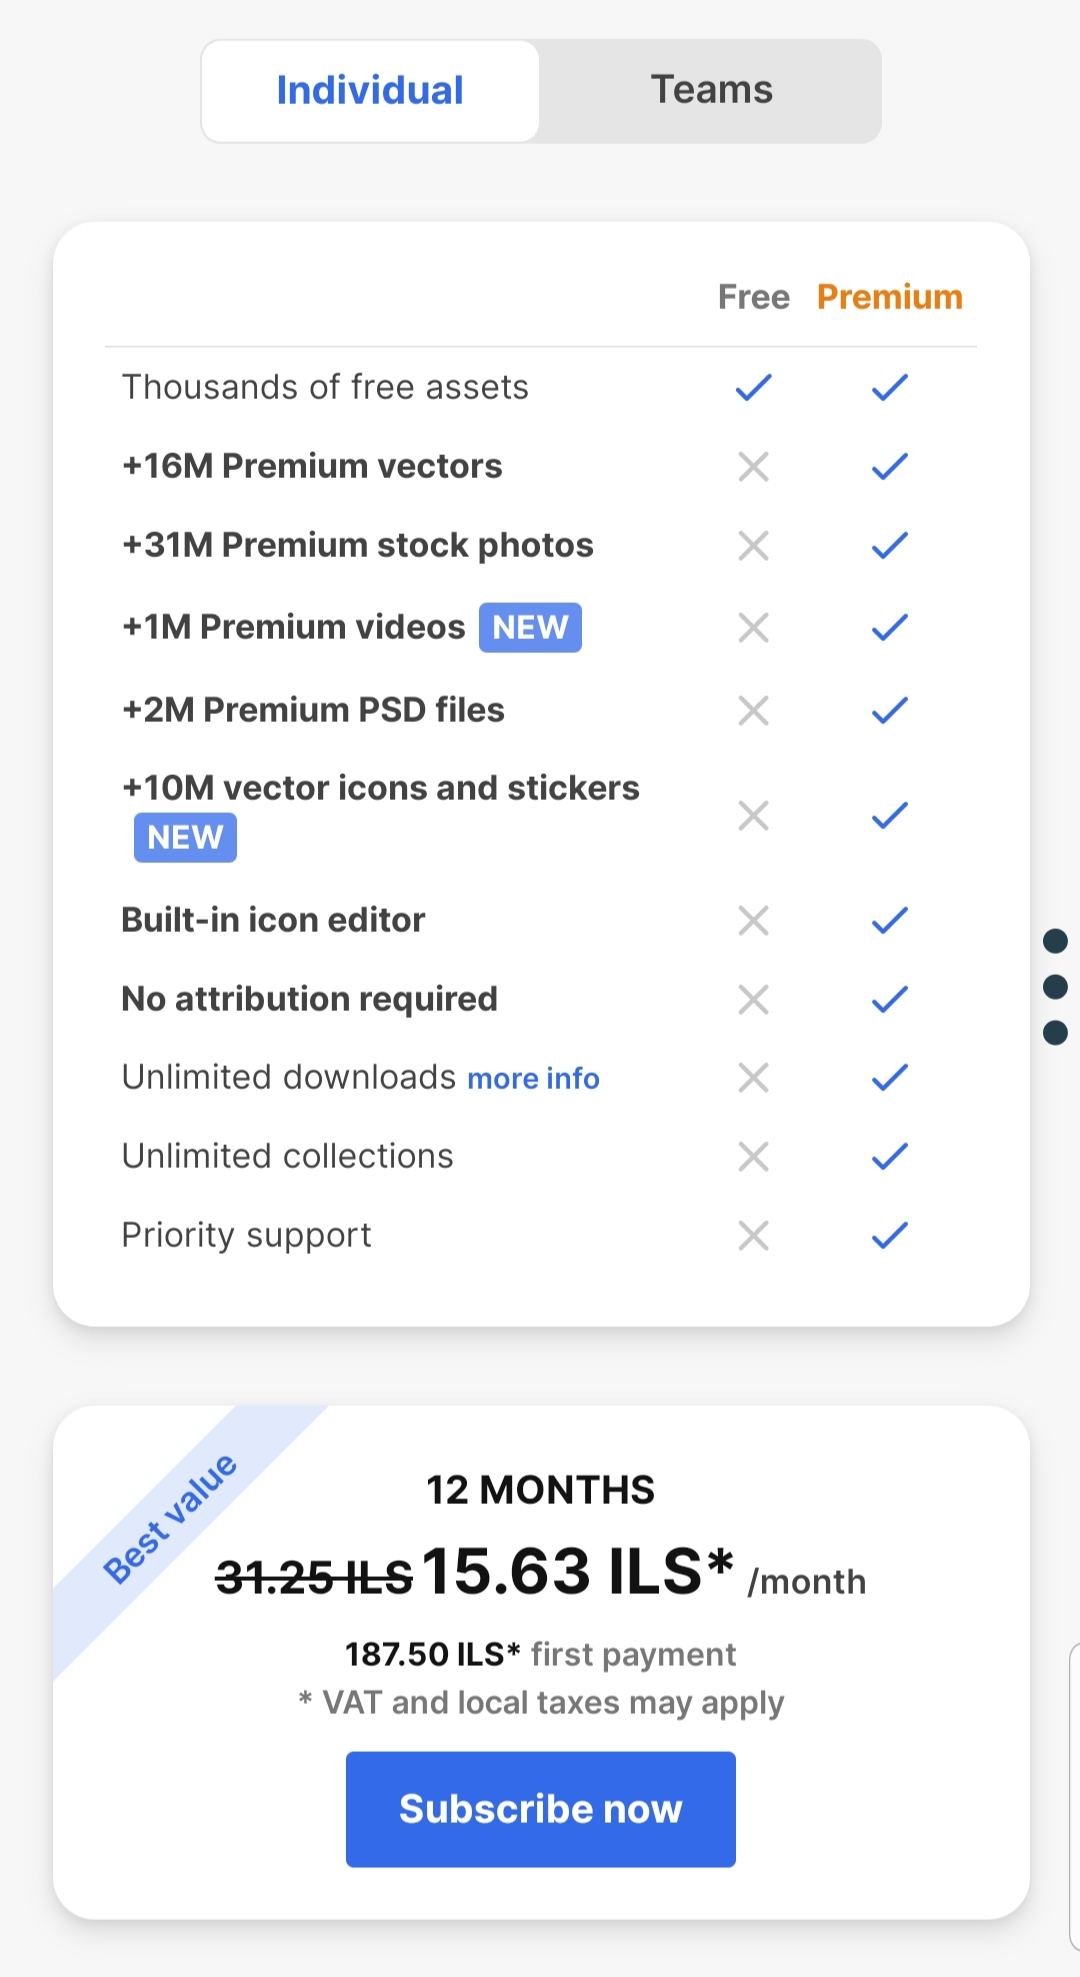Click the three-dot indicator on right edge
The width and height of the screenshot is (1080, 1977).
1055,987
